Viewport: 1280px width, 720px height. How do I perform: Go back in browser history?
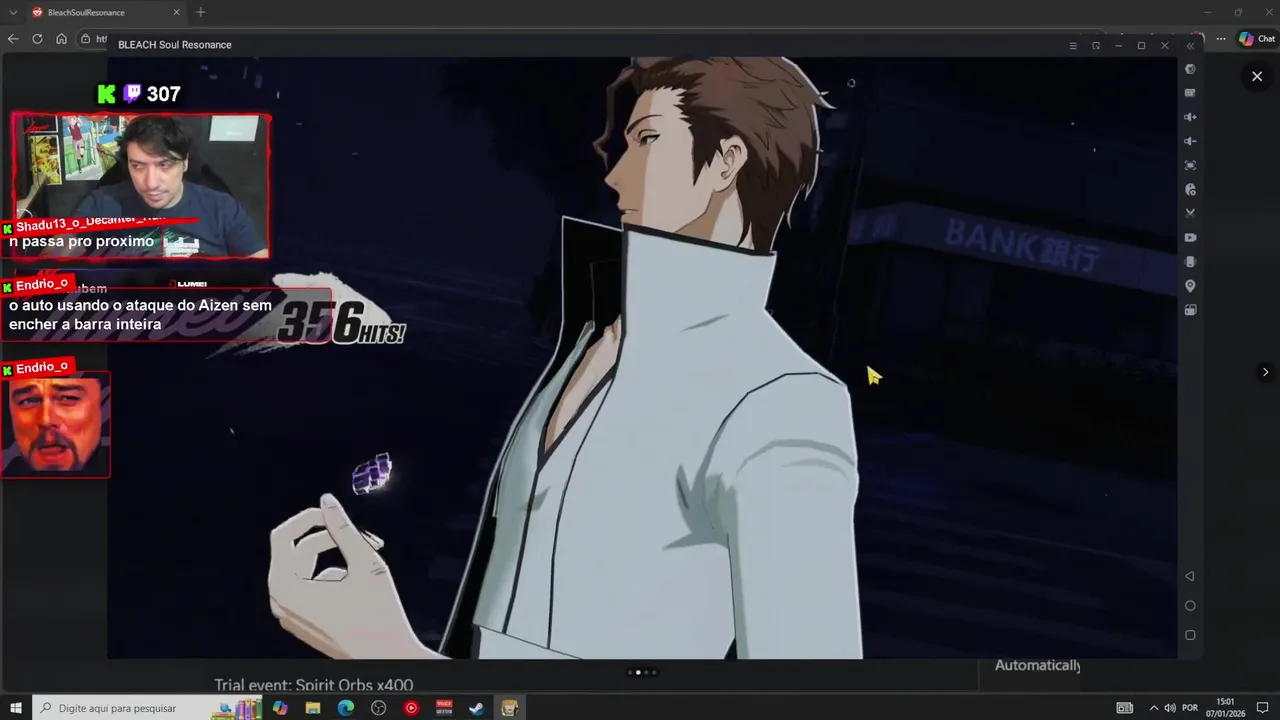click(12, 39)
